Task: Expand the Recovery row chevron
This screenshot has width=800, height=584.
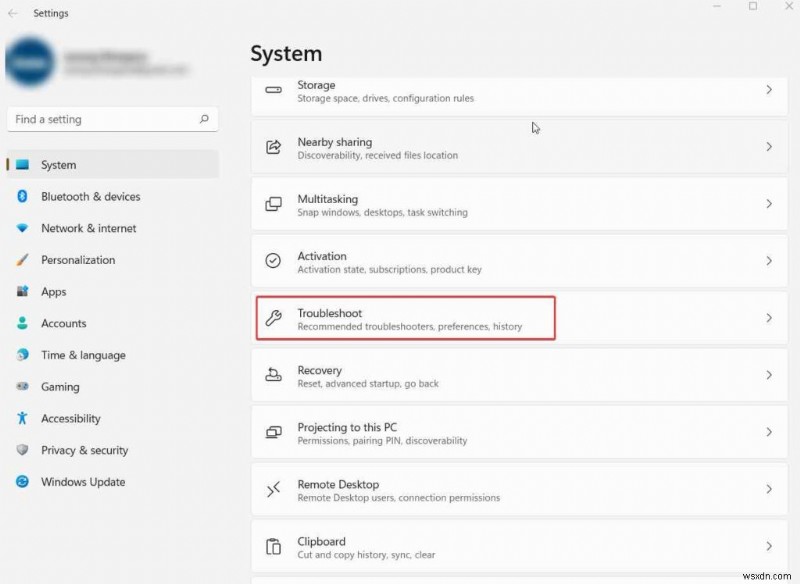Action: point(769,376)
